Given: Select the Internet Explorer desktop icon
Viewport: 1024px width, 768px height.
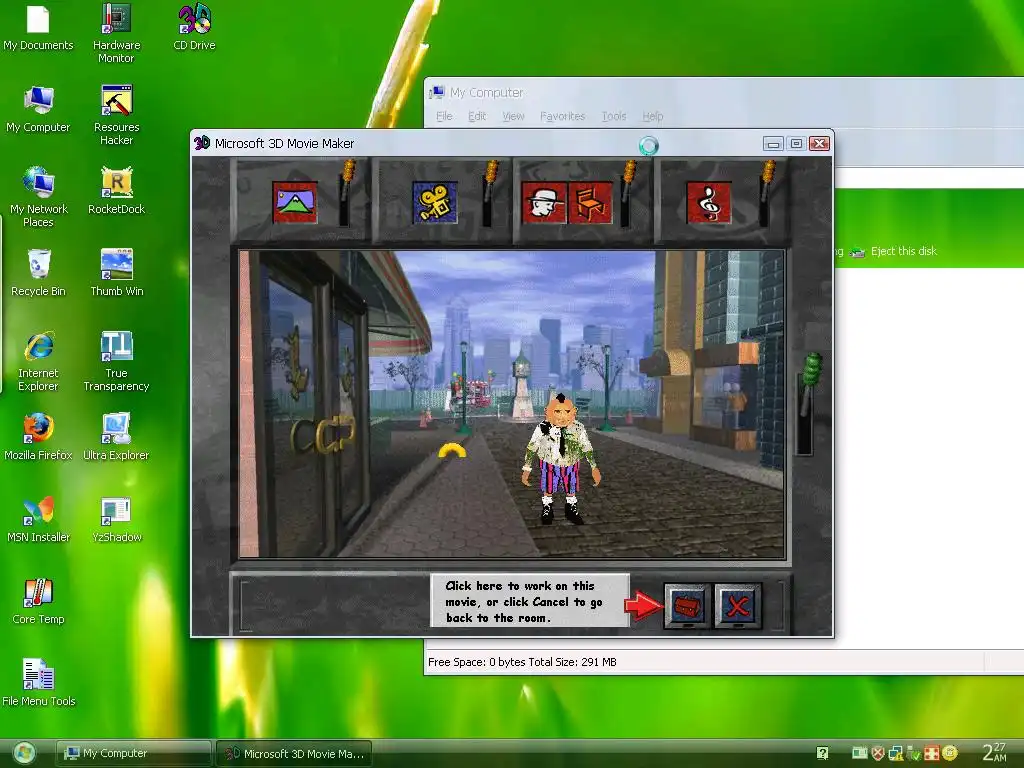Looking at the screenshot, I should coord(38,362).
